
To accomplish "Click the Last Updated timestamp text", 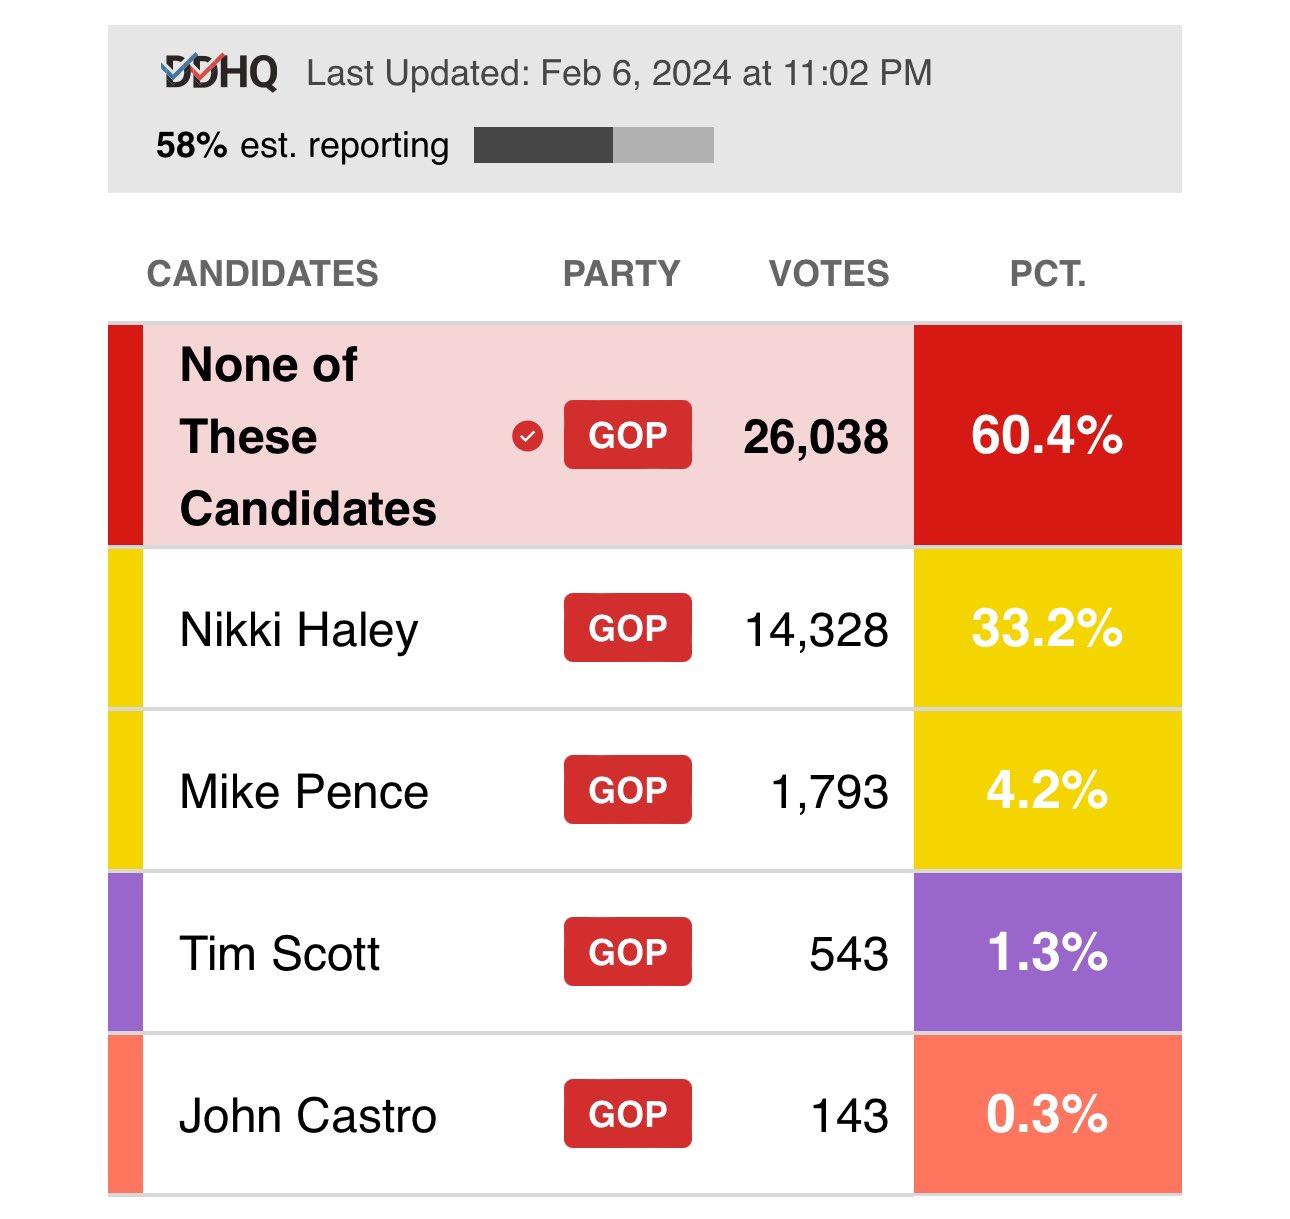I will pyautogui.click(x=619, y=73).
